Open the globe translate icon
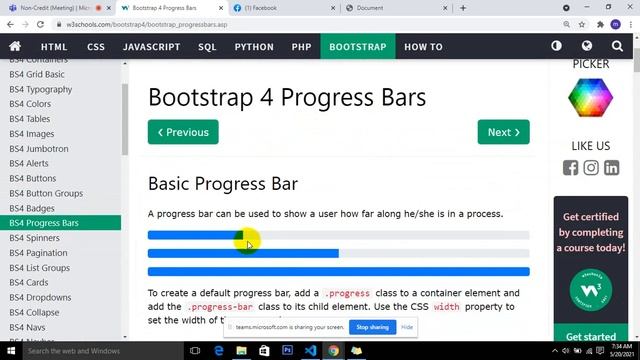This screenshot has height=360, width=640. [x=587, y=46]
